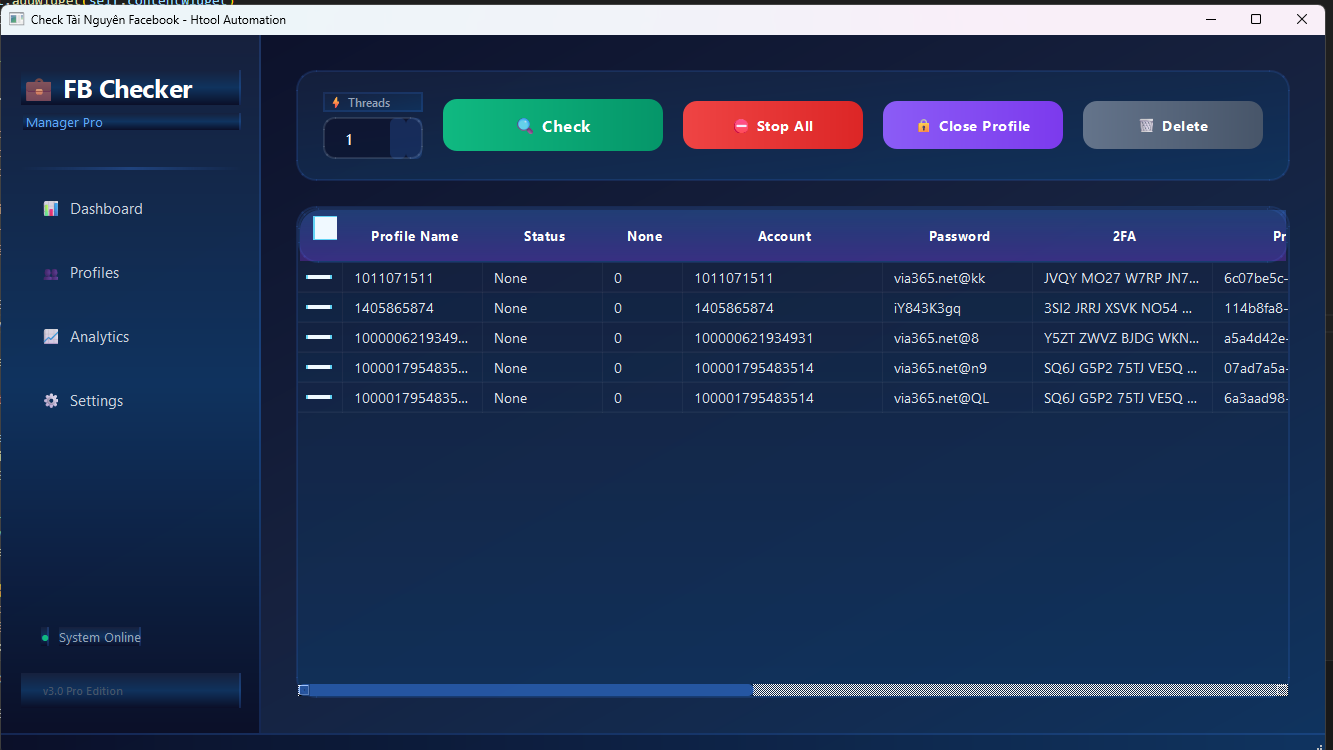Toggle checkbox for profile 1011071511 row
The image size is (1333, 750).
pyautogui.click(x=319, y=277)
